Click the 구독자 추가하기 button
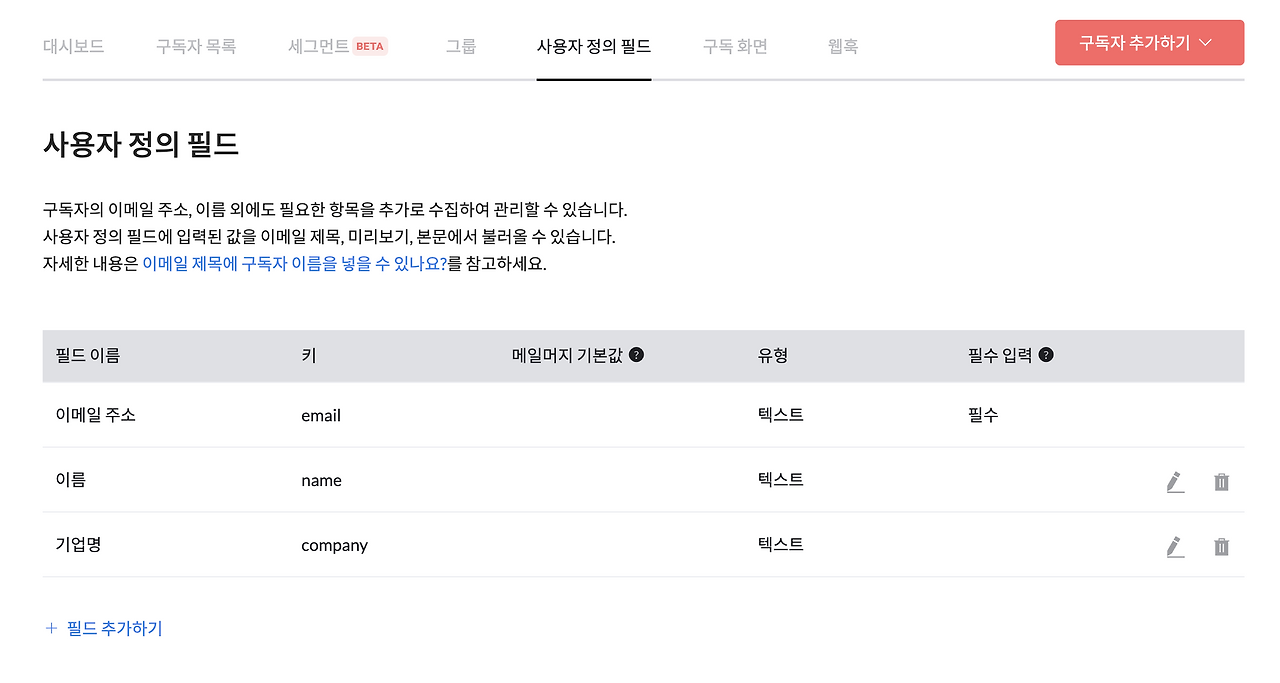This screenshot has height=683, width=1280. (1135, 43)
